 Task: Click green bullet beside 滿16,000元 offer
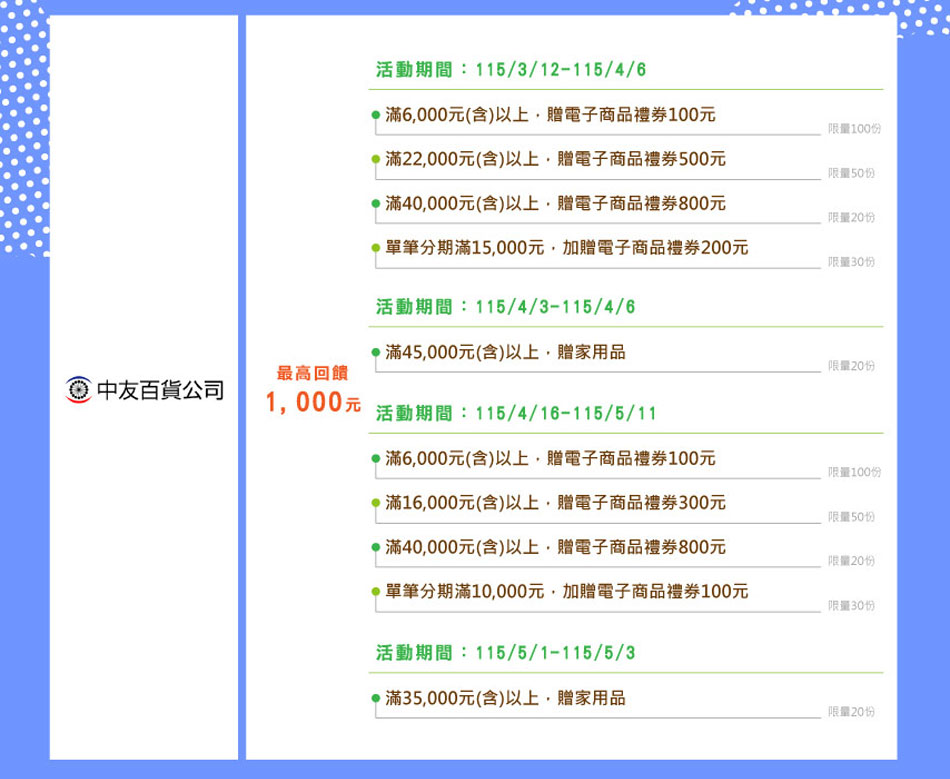tap(375, 503)
